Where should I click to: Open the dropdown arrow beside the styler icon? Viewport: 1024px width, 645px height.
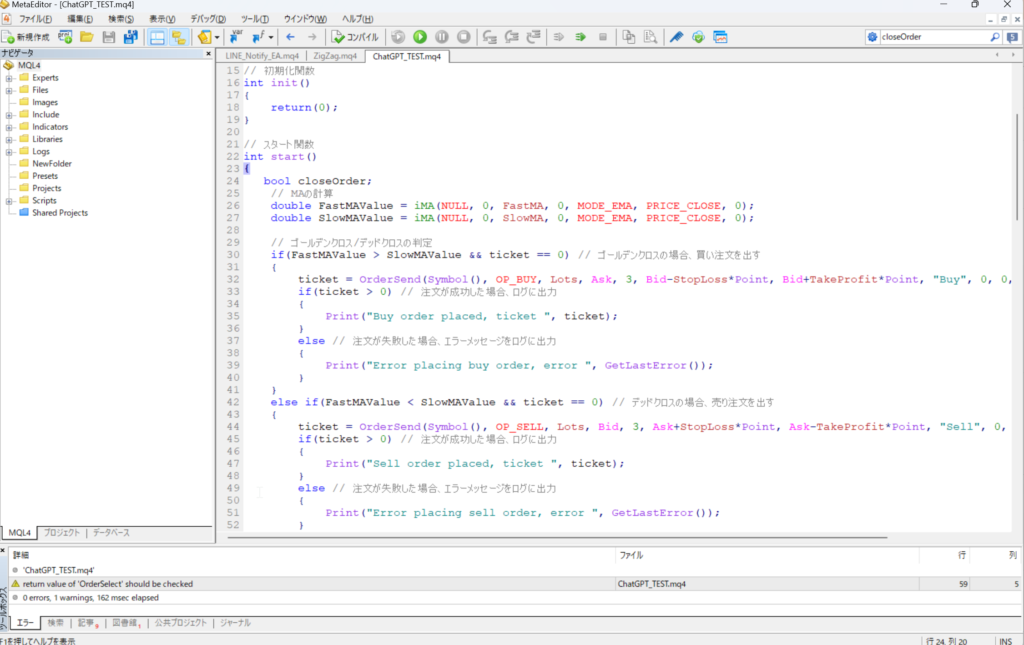pyautogui.click(x=217, y=37)
